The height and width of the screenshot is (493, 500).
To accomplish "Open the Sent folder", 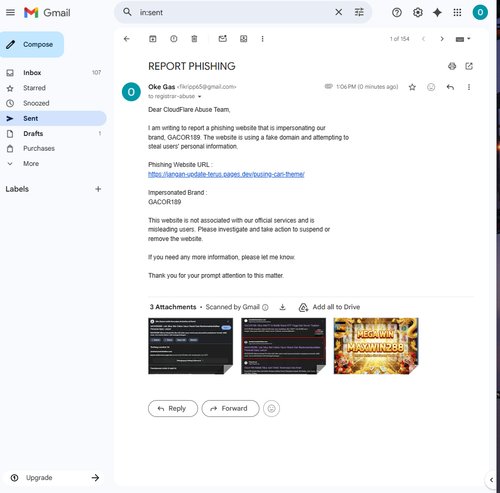I will [53, 118].
